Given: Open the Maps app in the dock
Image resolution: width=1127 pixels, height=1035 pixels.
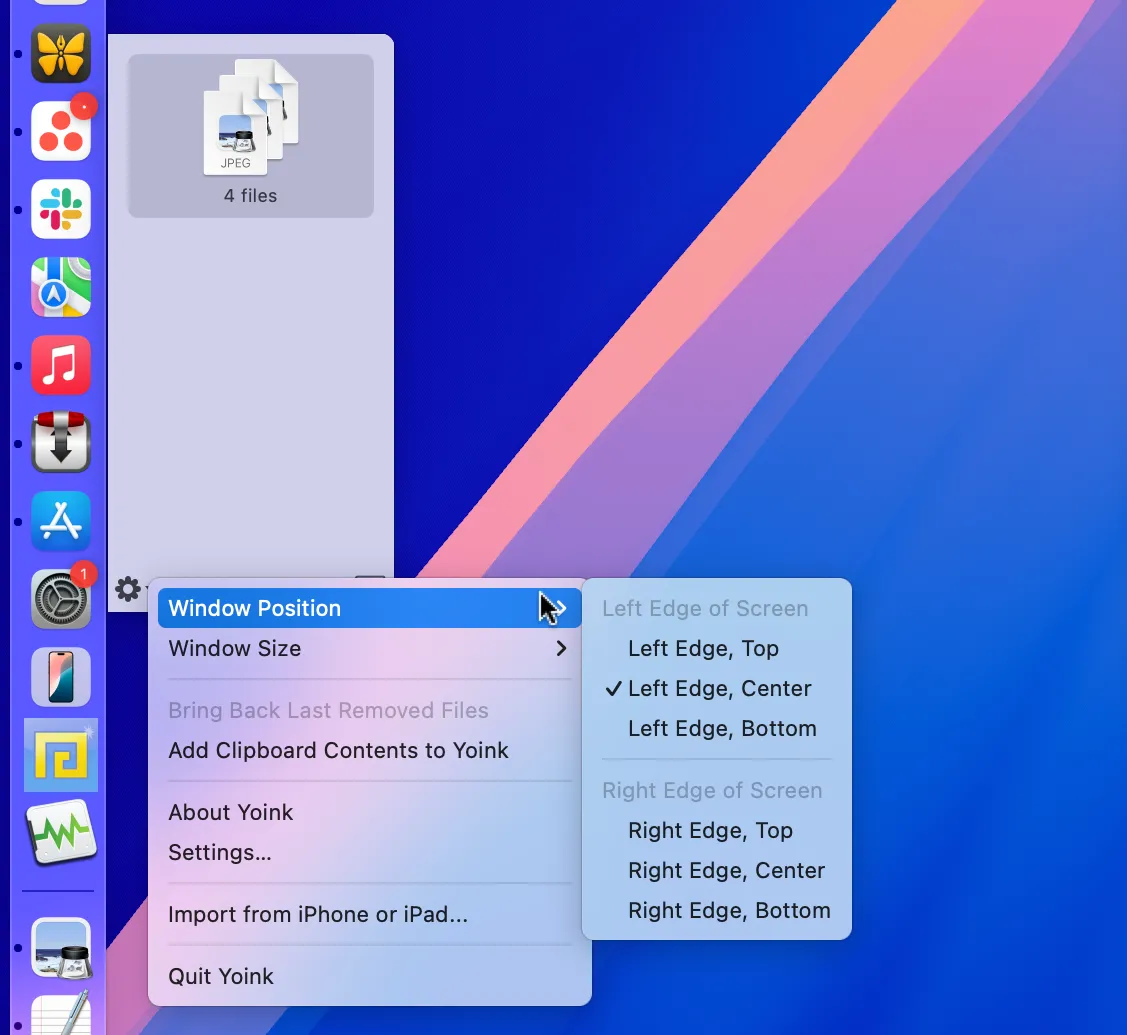Looking at the screenshot, I should point(61,288).
